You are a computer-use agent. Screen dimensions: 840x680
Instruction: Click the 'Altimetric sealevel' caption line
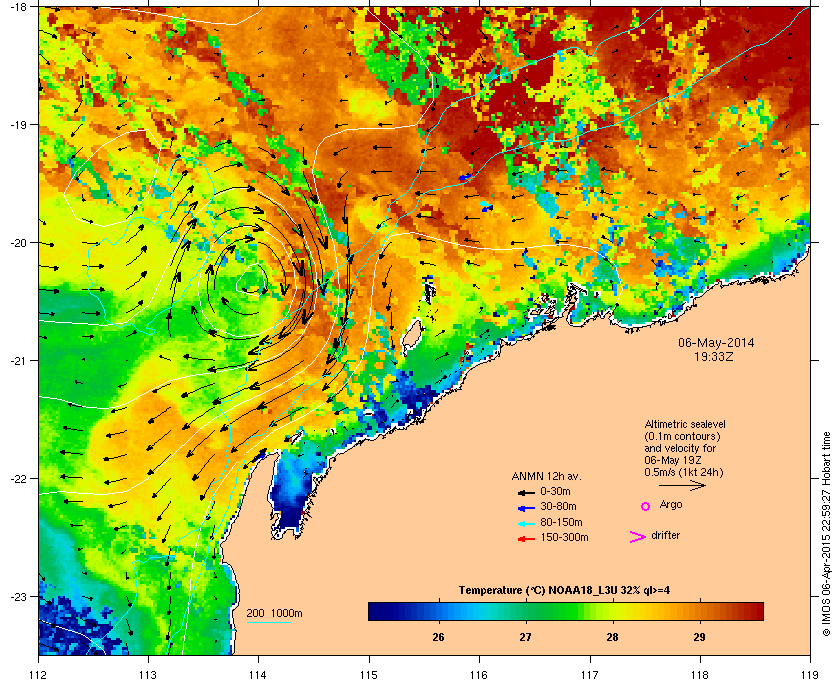click(685, 424)
